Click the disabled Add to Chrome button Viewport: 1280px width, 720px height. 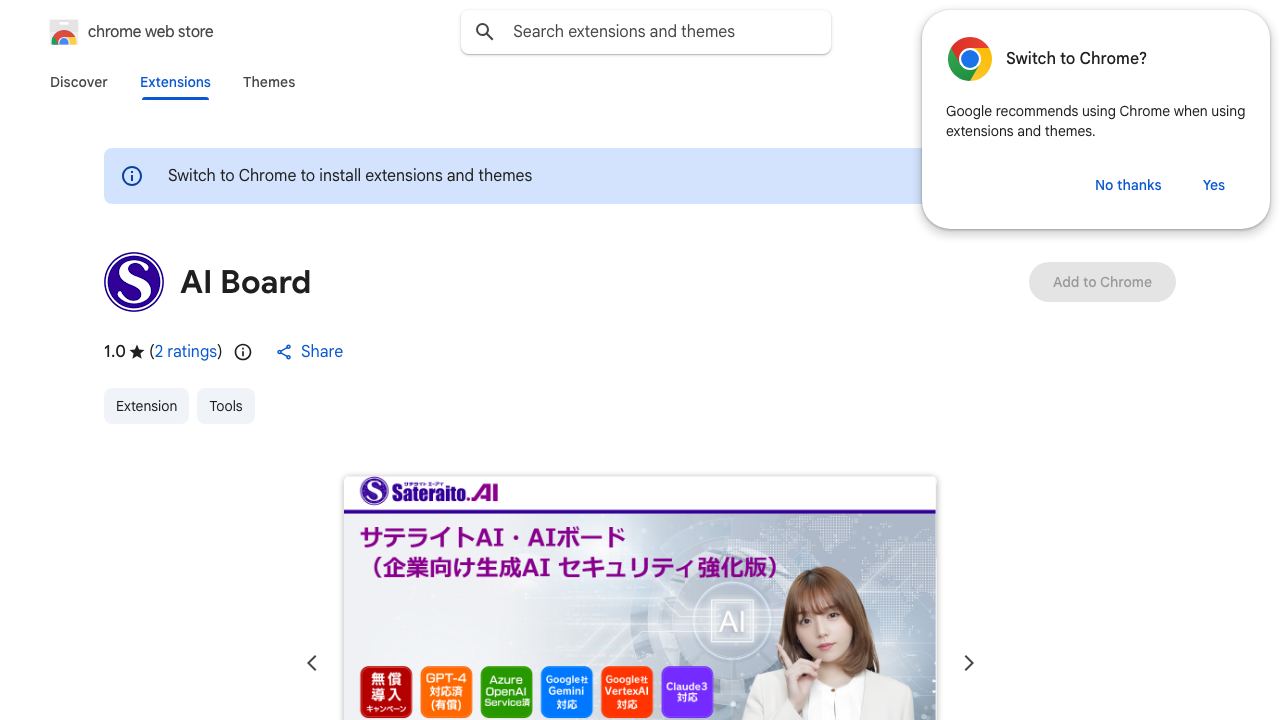(x=1102, y=282)
